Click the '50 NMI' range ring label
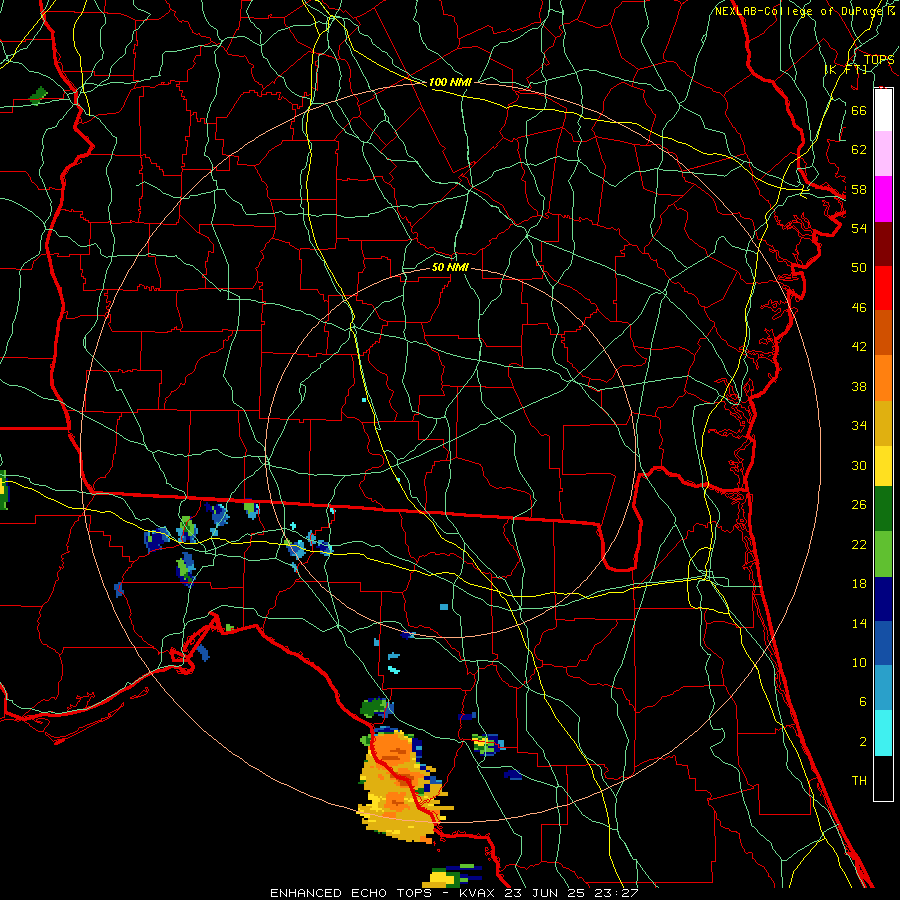 click(x=450, y=267)
